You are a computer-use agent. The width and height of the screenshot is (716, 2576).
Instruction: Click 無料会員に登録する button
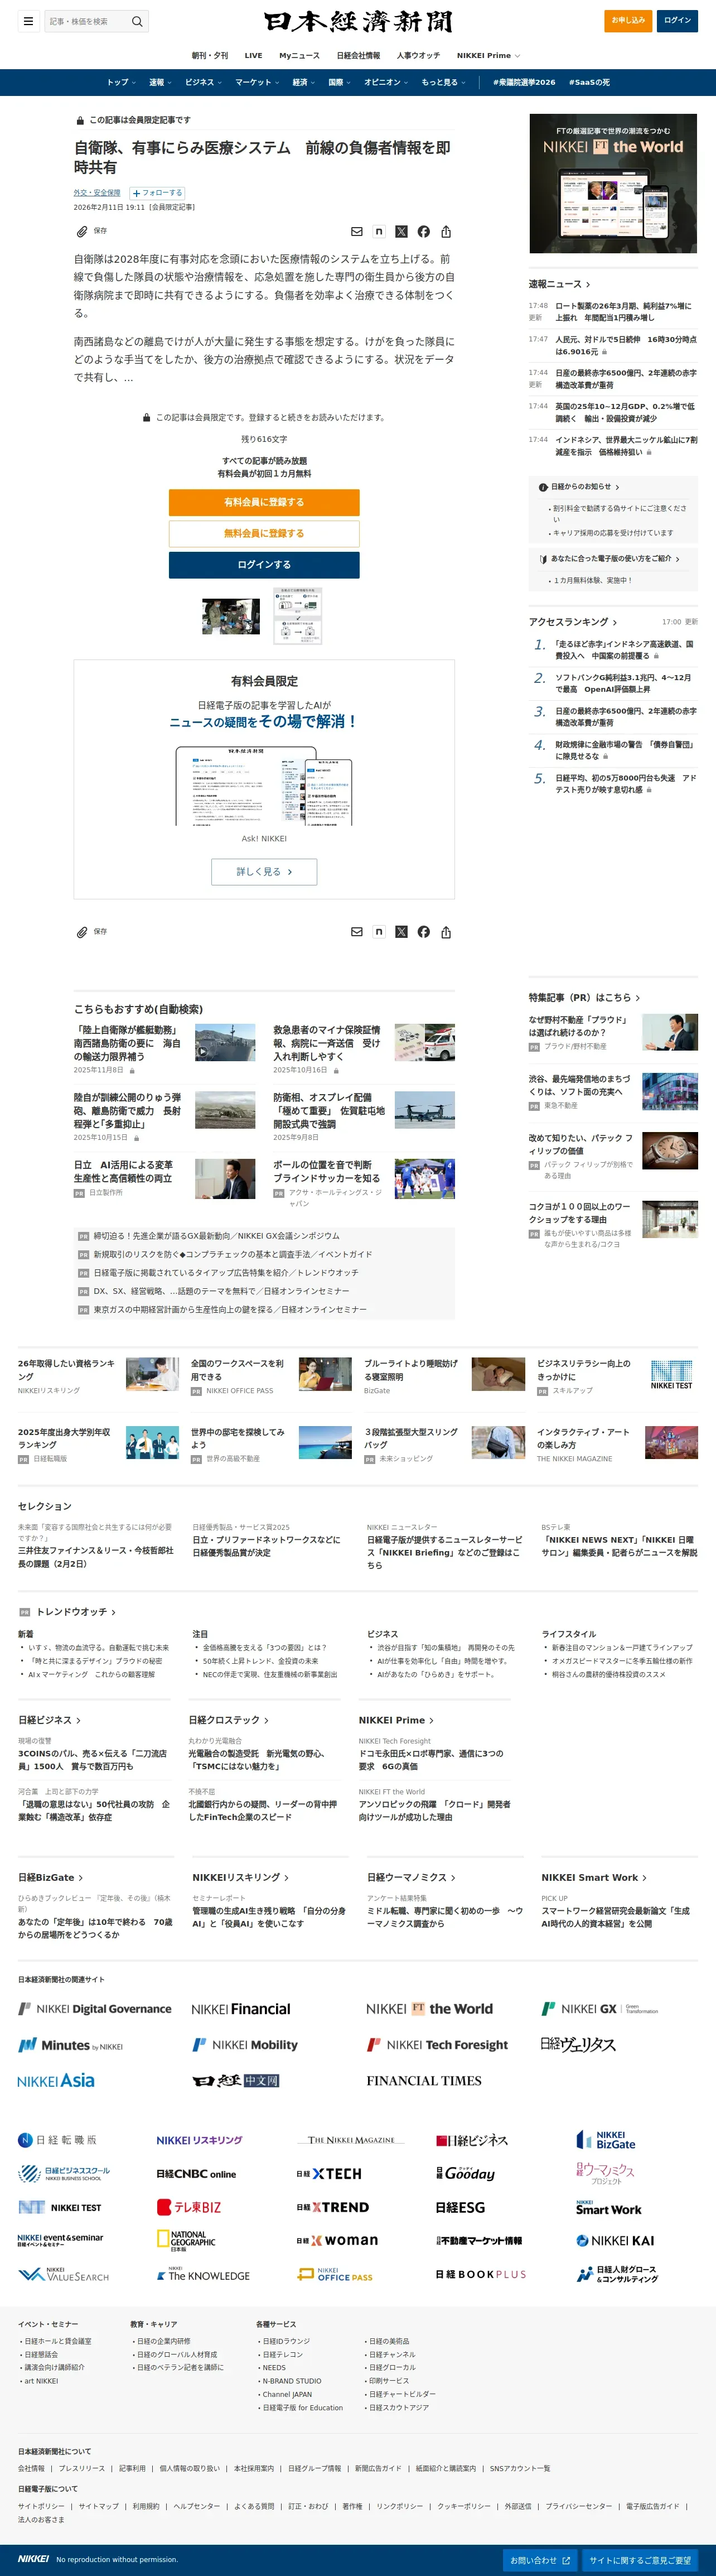[264, 533]
